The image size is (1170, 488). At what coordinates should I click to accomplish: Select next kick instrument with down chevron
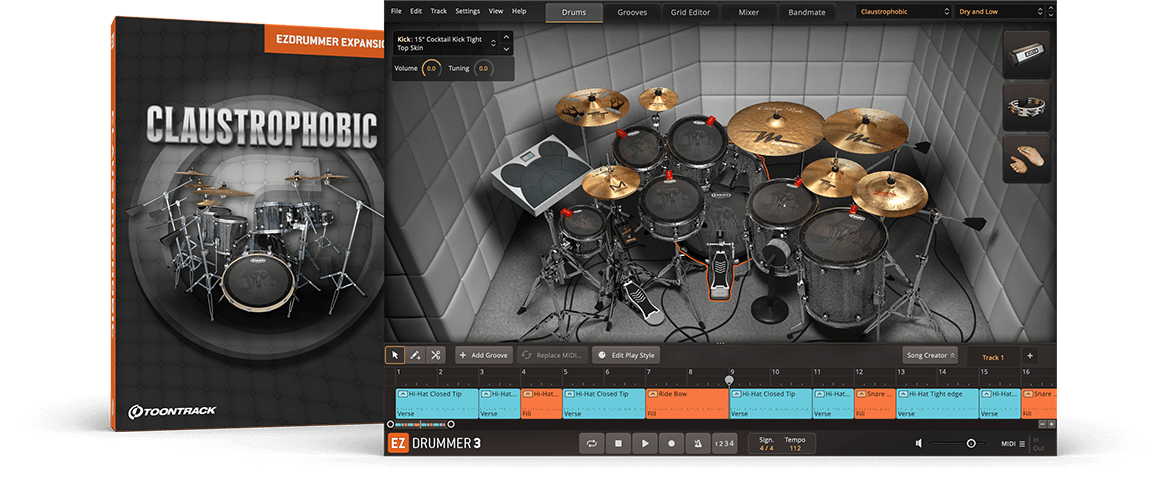pyautogui.click(x=505, y=49)
